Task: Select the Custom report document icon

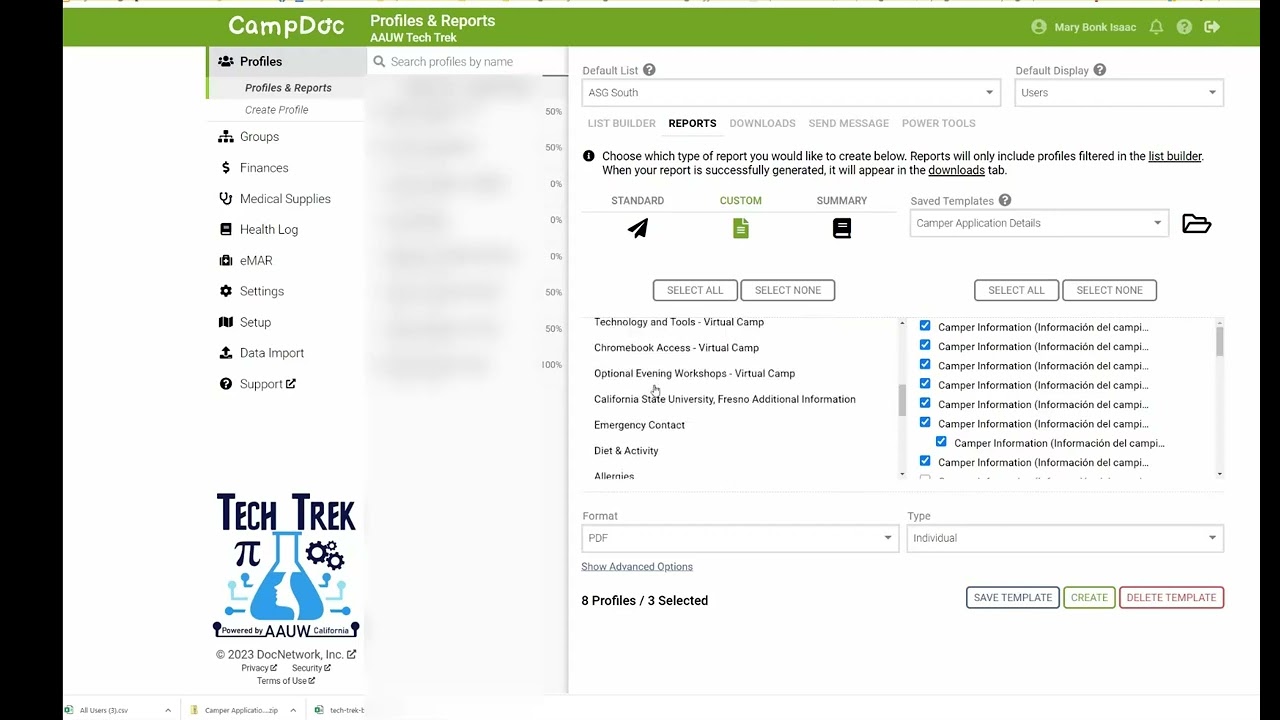Action: tap(741, 229)
